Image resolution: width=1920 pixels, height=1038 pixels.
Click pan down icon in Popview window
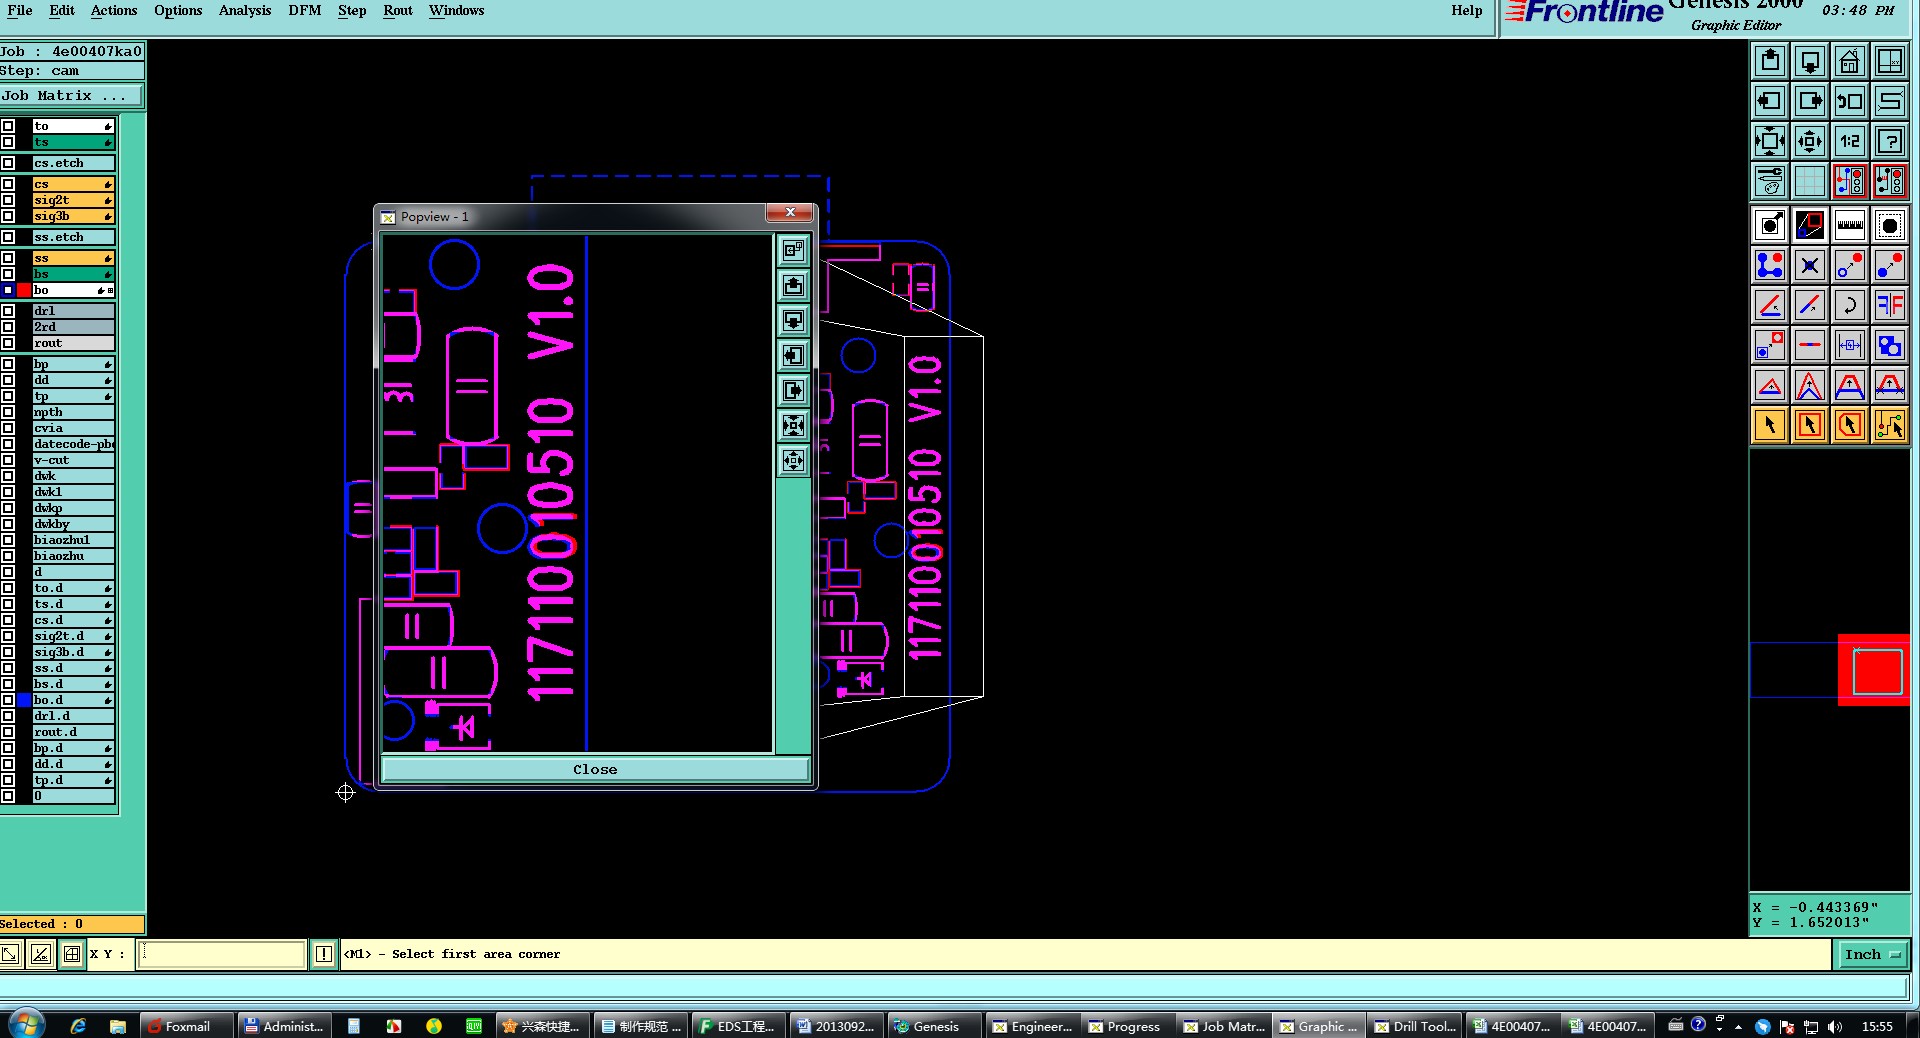pyautogui.click(x=793, y=321)
